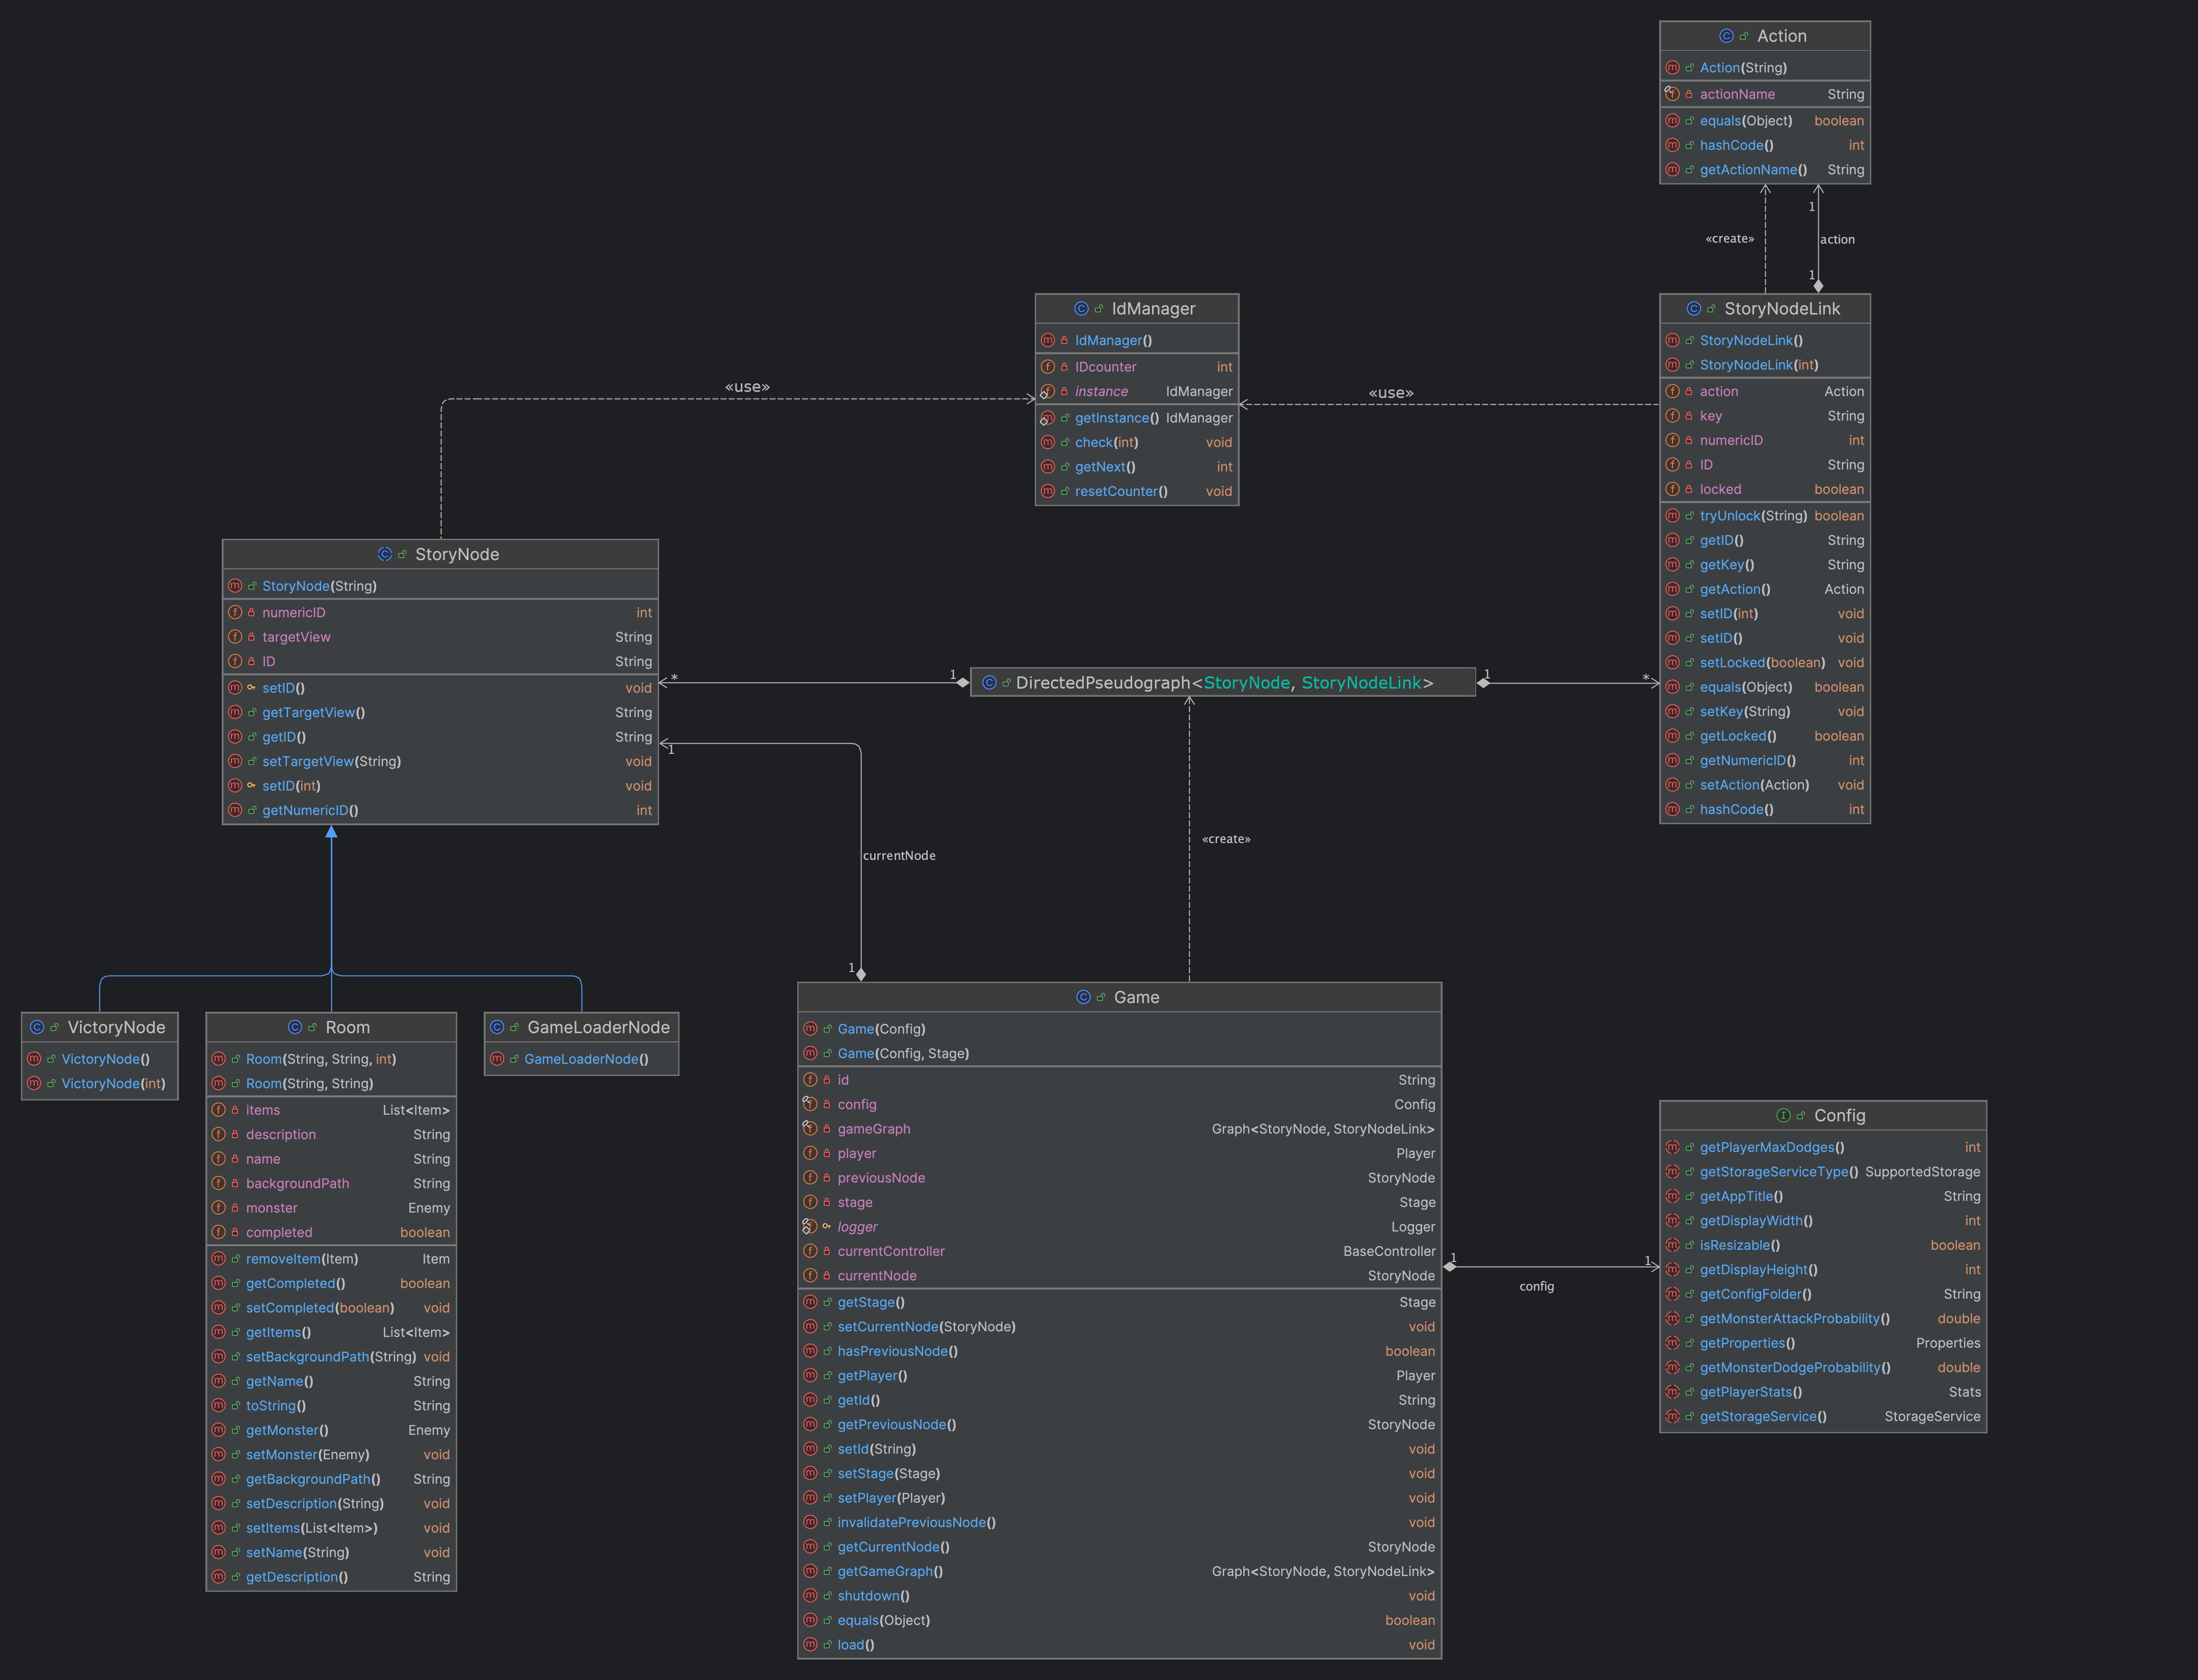
Task: Select the Action class title
Action: point(1781,36)
